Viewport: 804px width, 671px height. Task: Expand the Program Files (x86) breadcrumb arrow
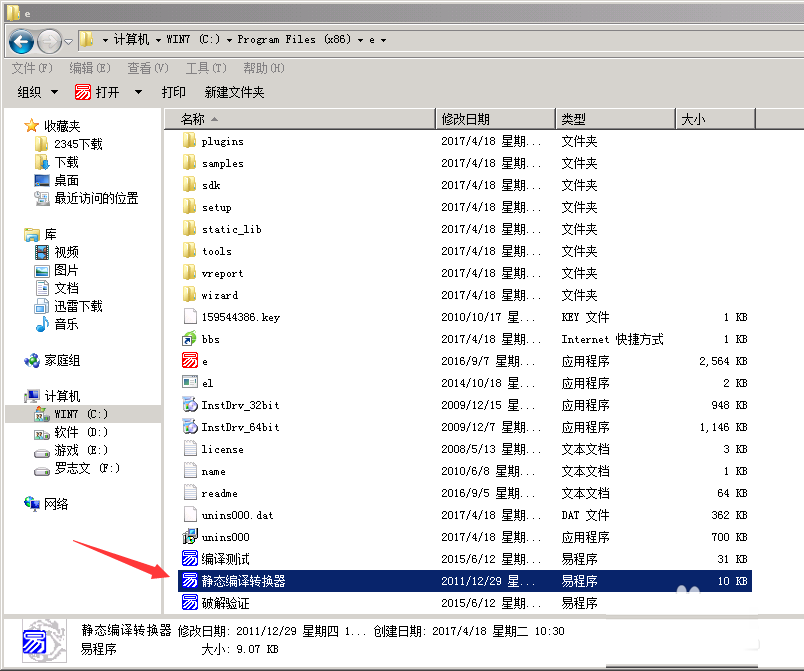tap(360, 40)
